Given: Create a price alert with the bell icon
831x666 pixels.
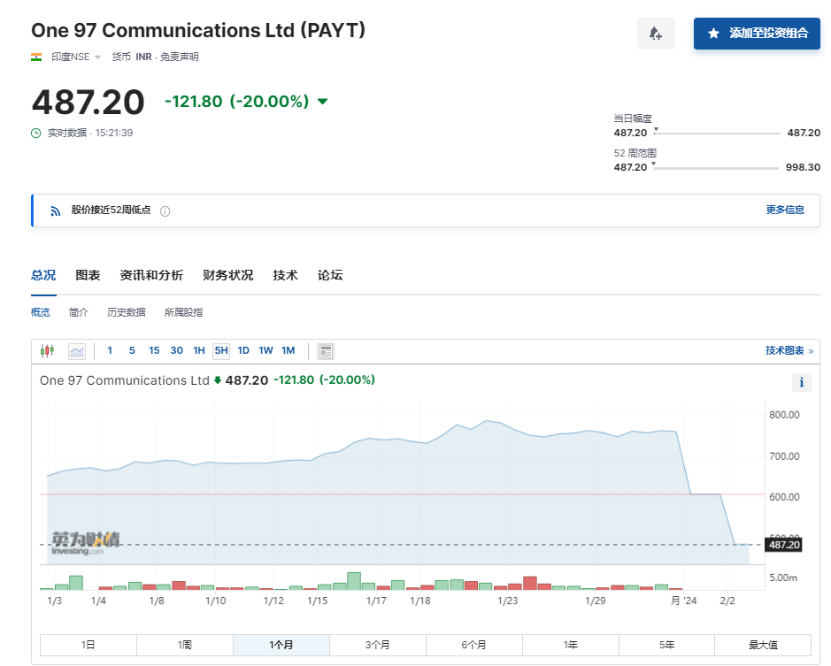Looking at the screenshot, I should pos(656,33).
